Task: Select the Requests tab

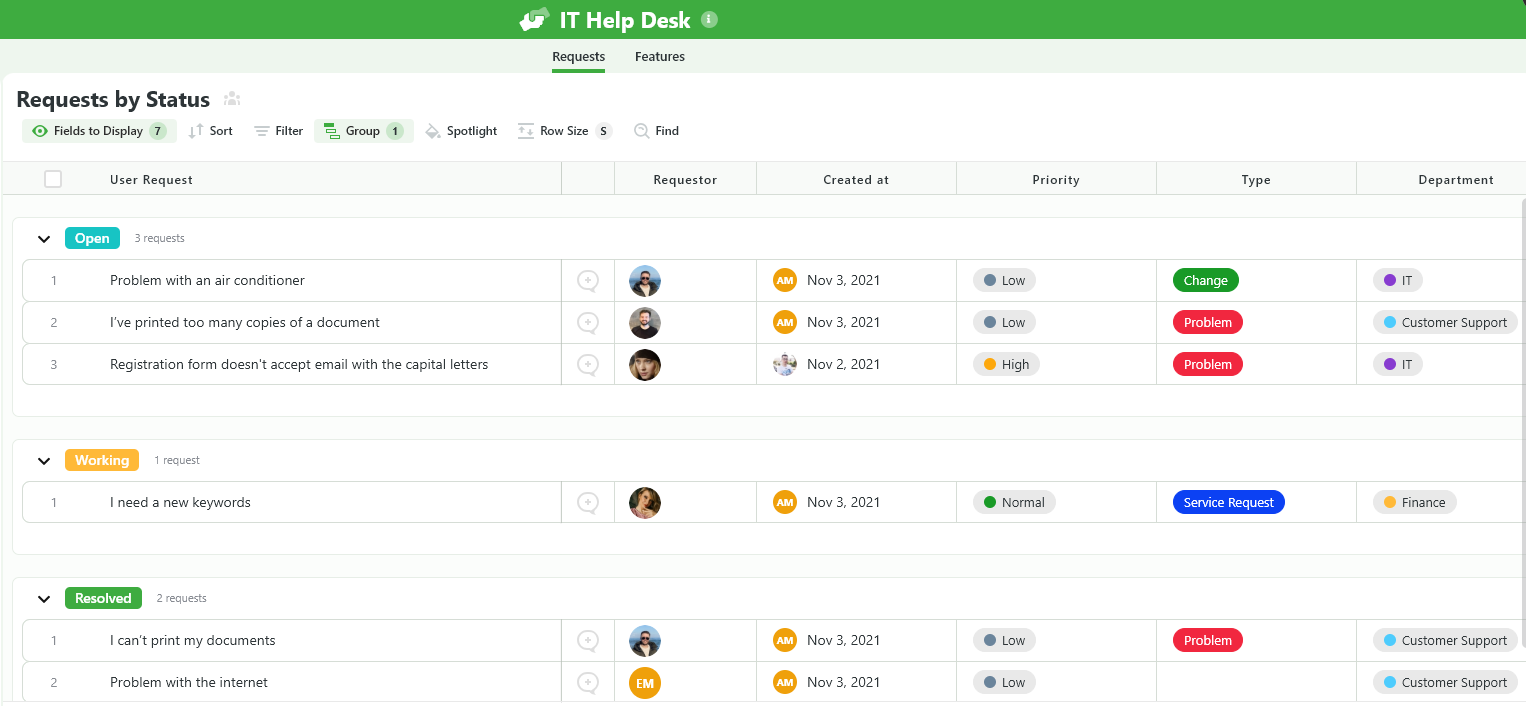Action: [x=578, y=57]
